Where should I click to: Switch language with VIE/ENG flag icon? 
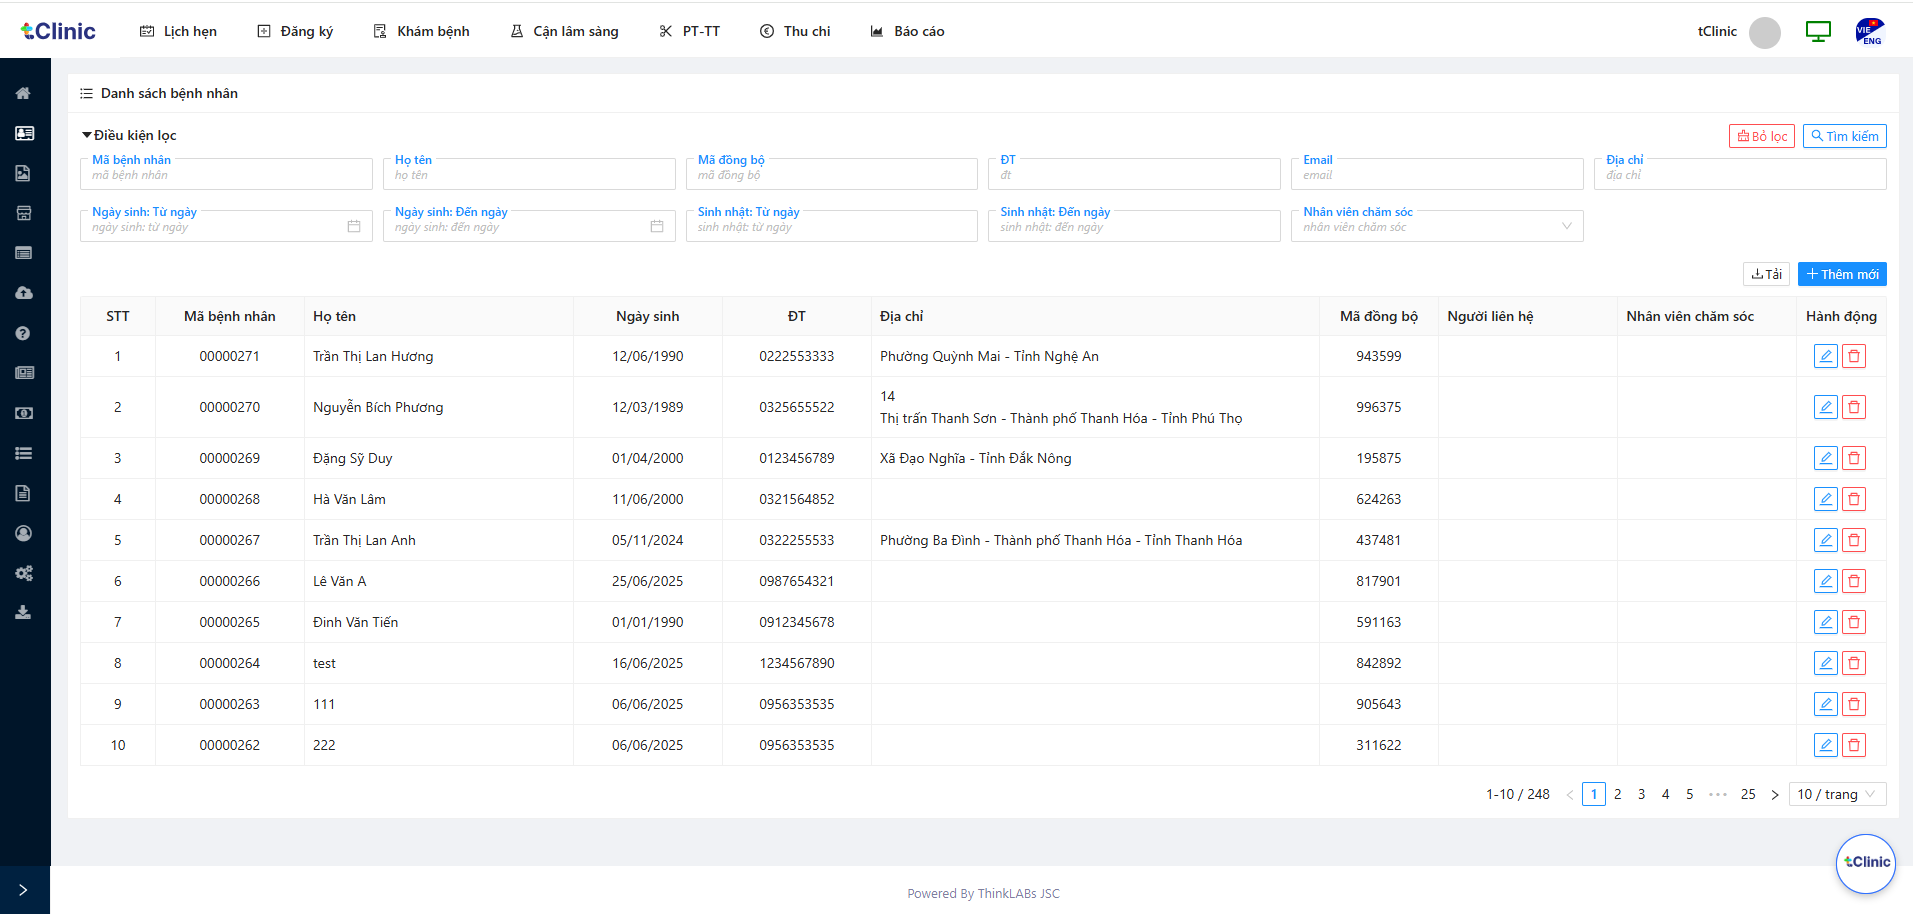coord(1869,32)
